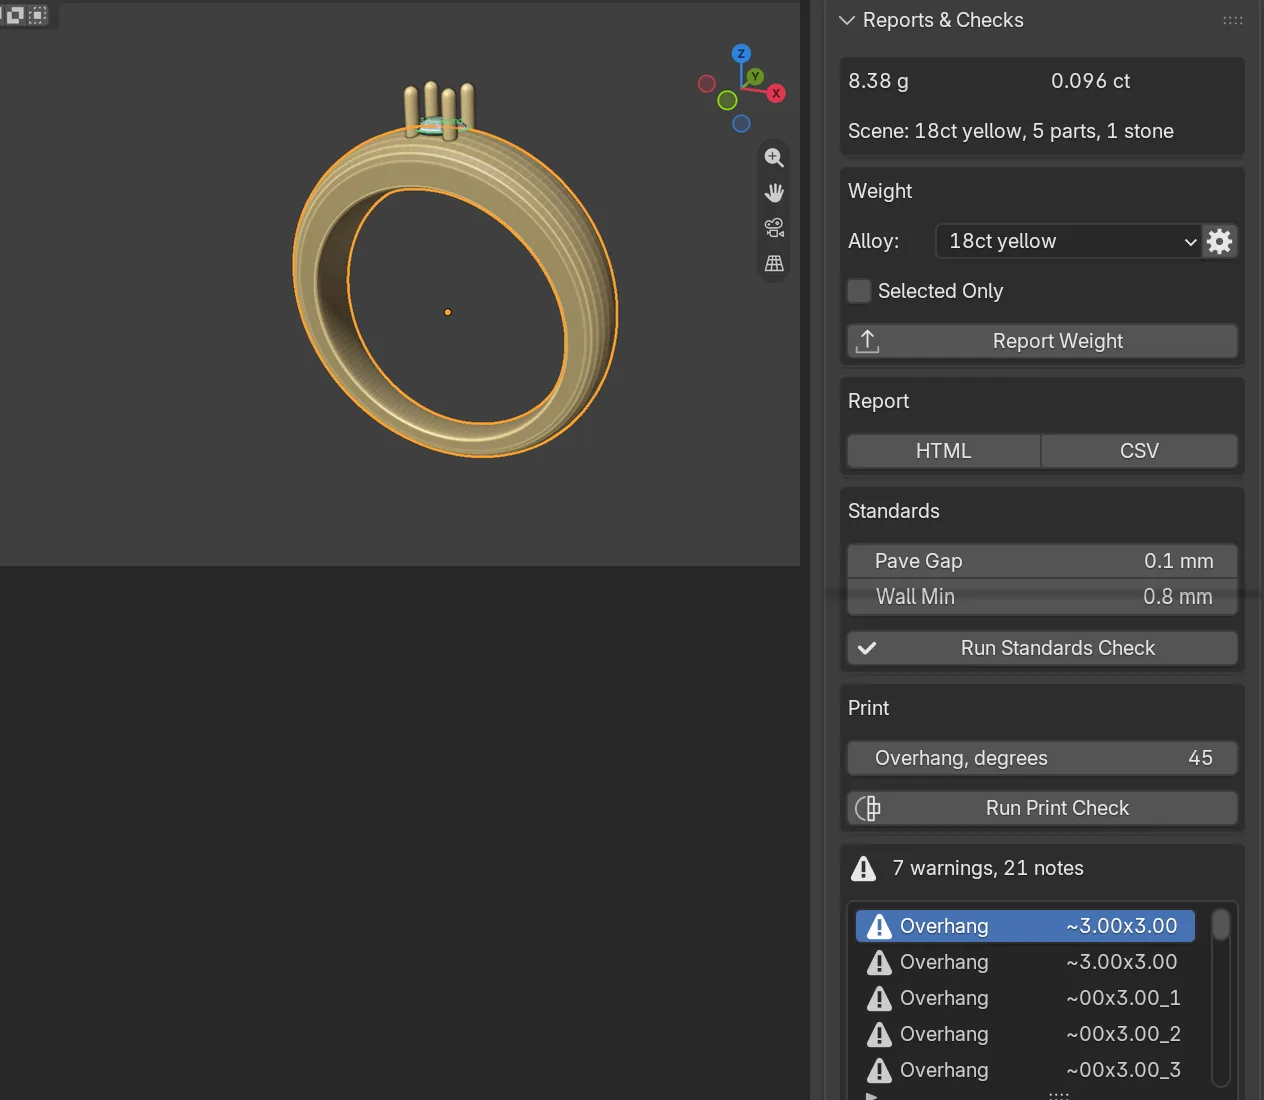The width and height of the screenshot is (1264, 1100).
Task: Enable the Selected Only checkbox
Action: tap(859, 291)
